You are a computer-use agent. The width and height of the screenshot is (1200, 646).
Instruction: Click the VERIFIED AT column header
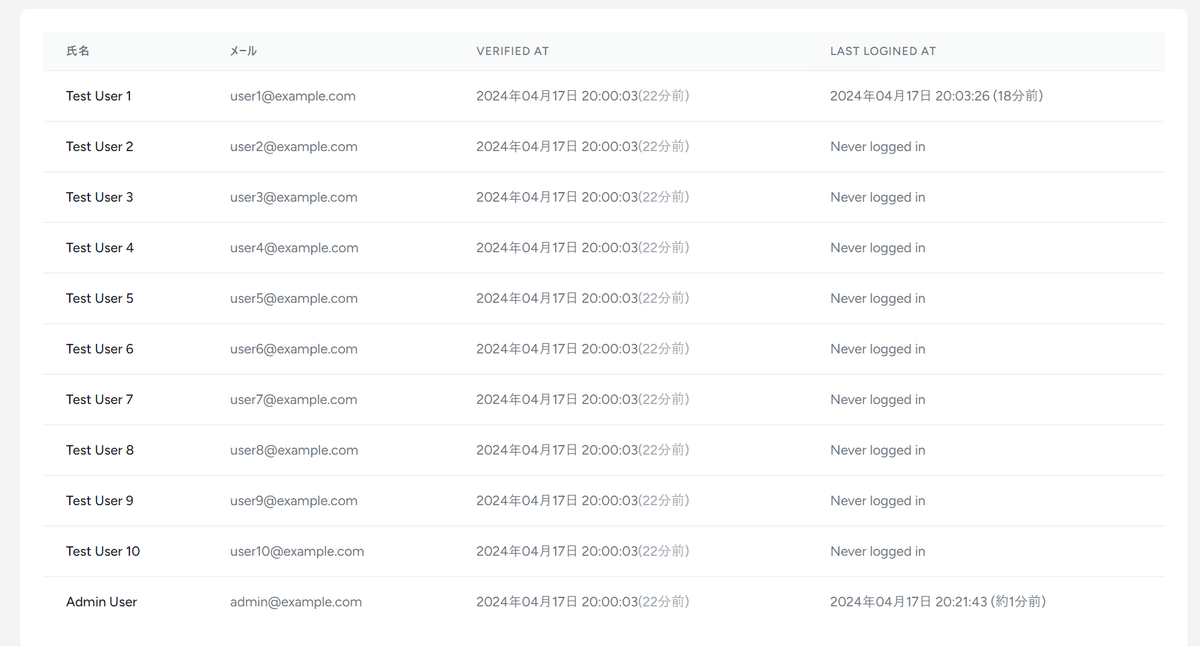[x=512, y=51]
